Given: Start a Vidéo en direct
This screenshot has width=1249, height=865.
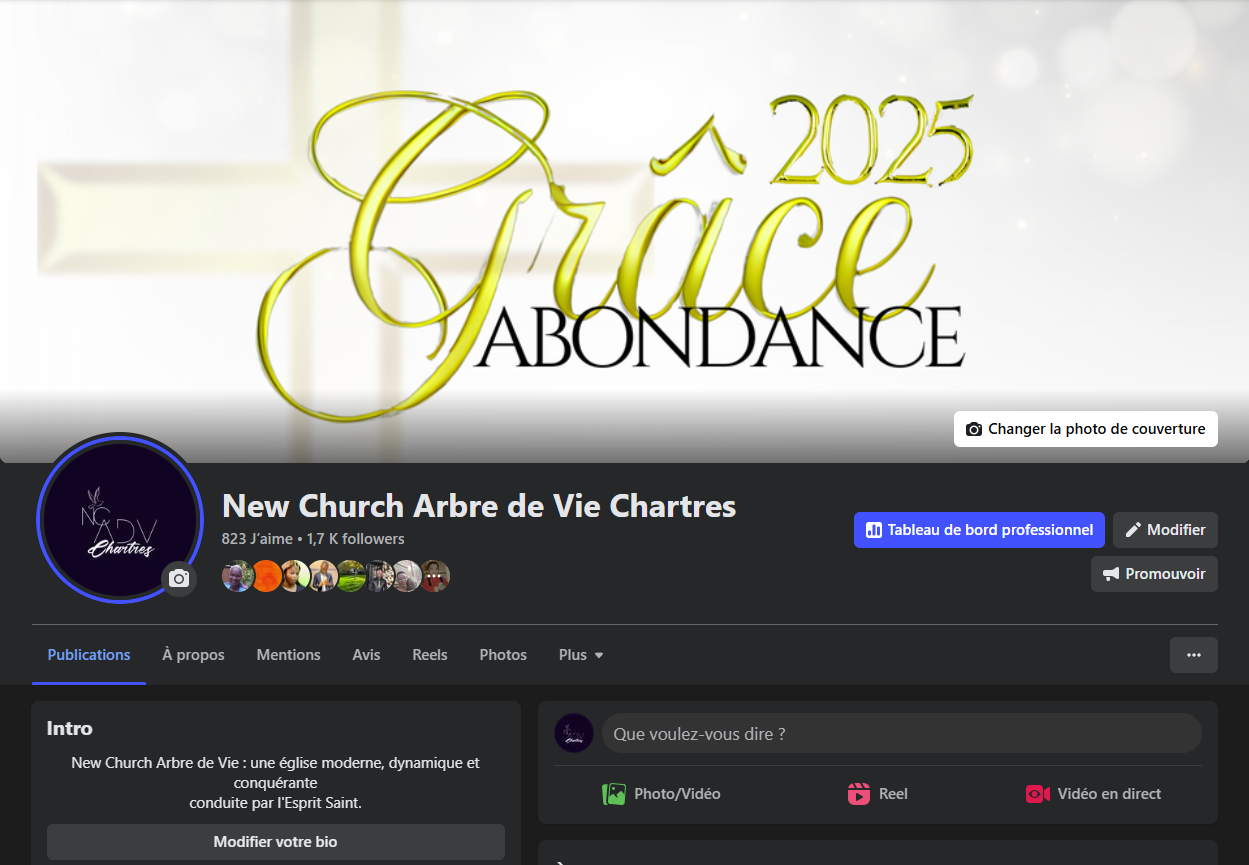Looking at the screenshot, I should (x=1093, y=794).
